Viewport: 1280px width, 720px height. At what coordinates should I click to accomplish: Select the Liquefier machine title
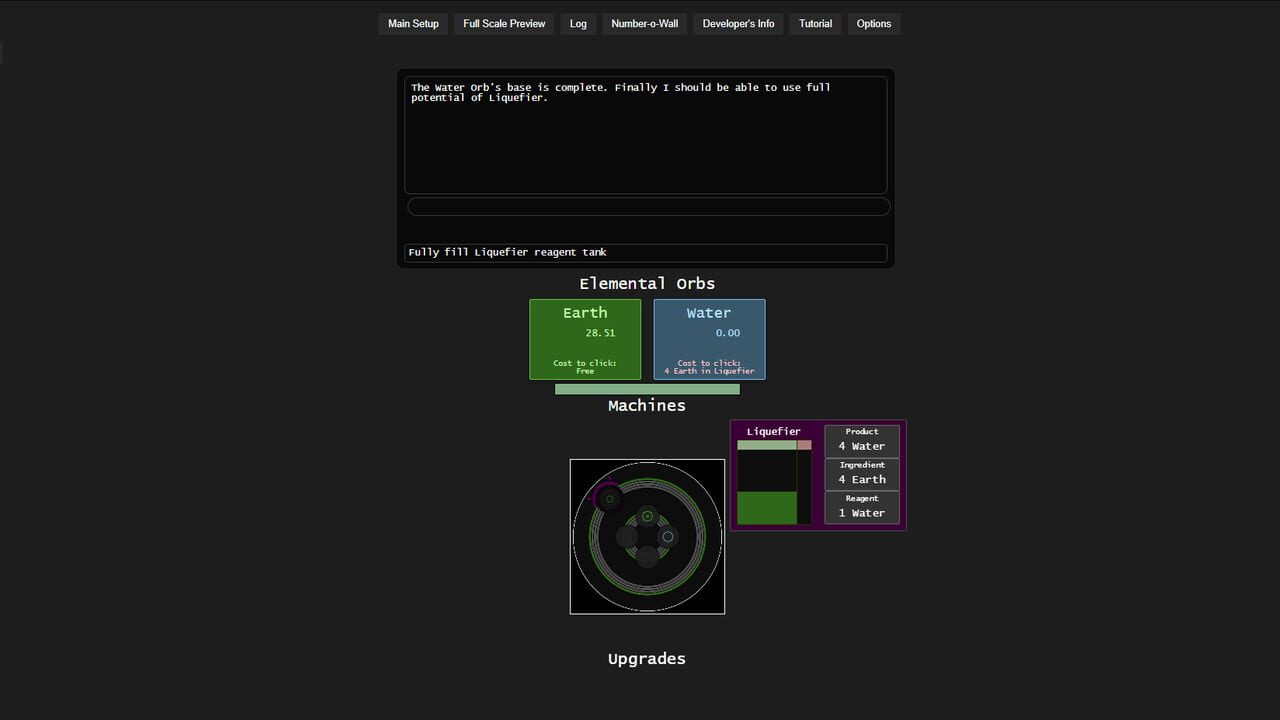[x=773, y=432]
